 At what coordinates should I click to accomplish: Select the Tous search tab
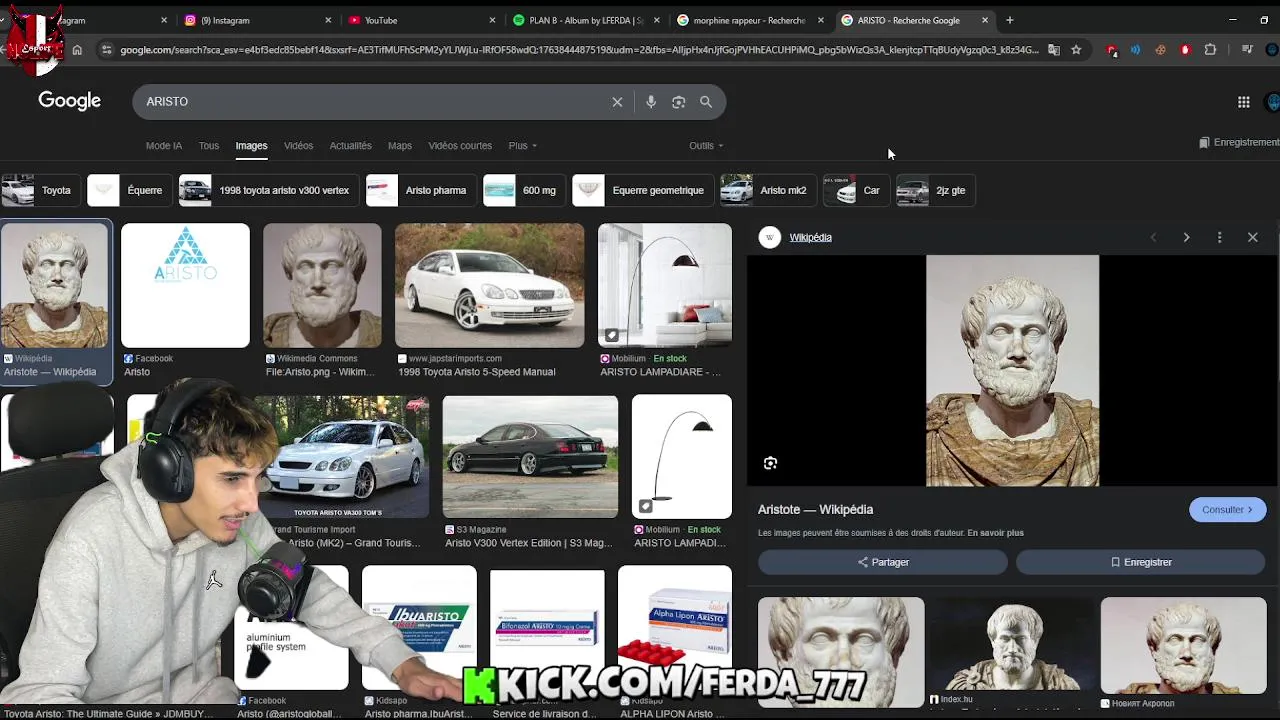(x=209, y=146)
